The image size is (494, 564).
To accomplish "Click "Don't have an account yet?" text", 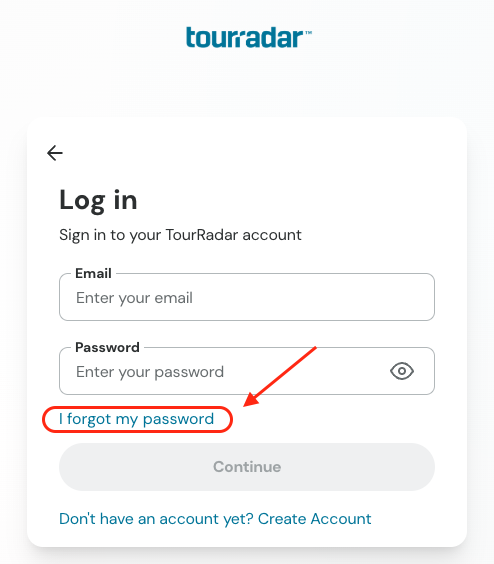I will click(157, 519).
